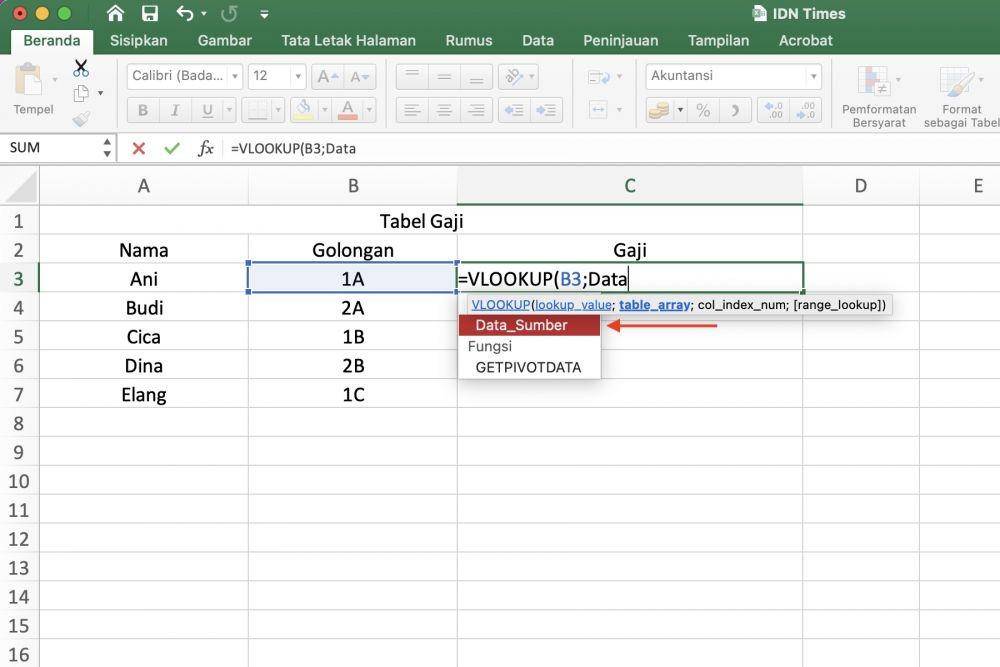
Task: Click the Home icon in title bar
Action: [x=115, y=13]
